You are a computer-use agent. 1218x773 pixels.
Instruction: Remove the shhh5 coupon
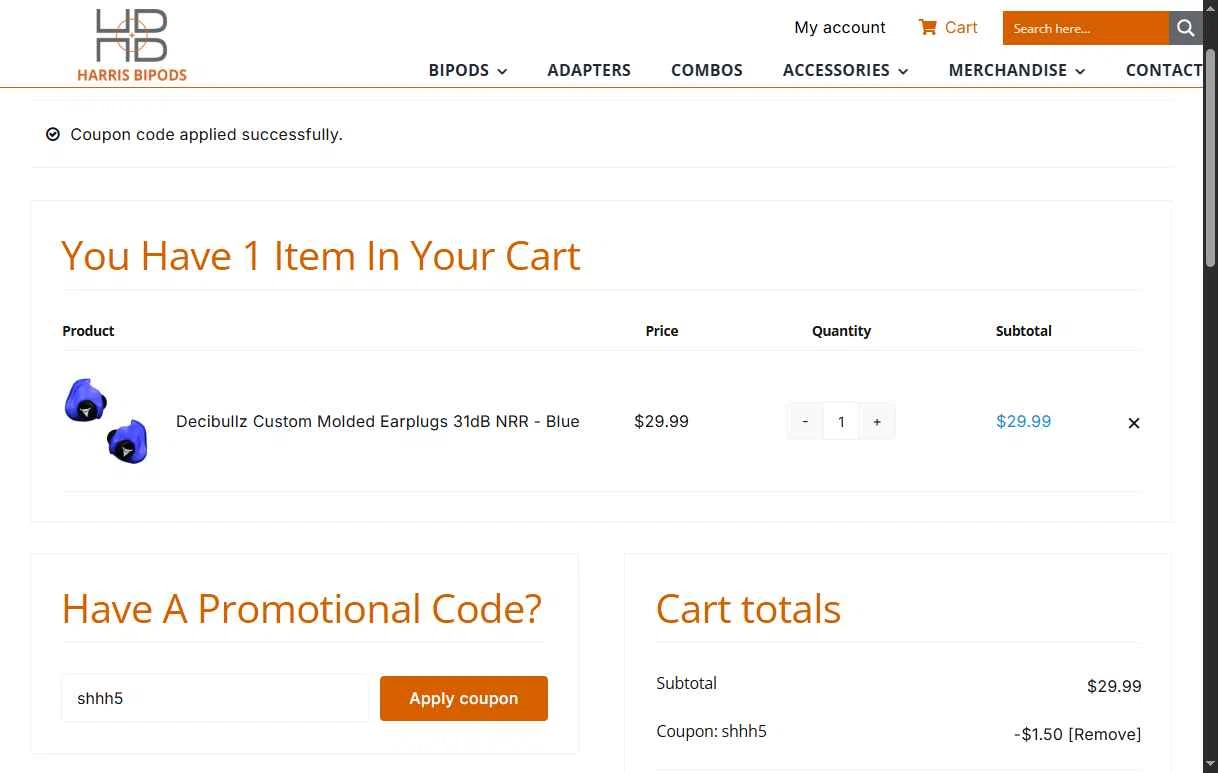[1104, 734]
